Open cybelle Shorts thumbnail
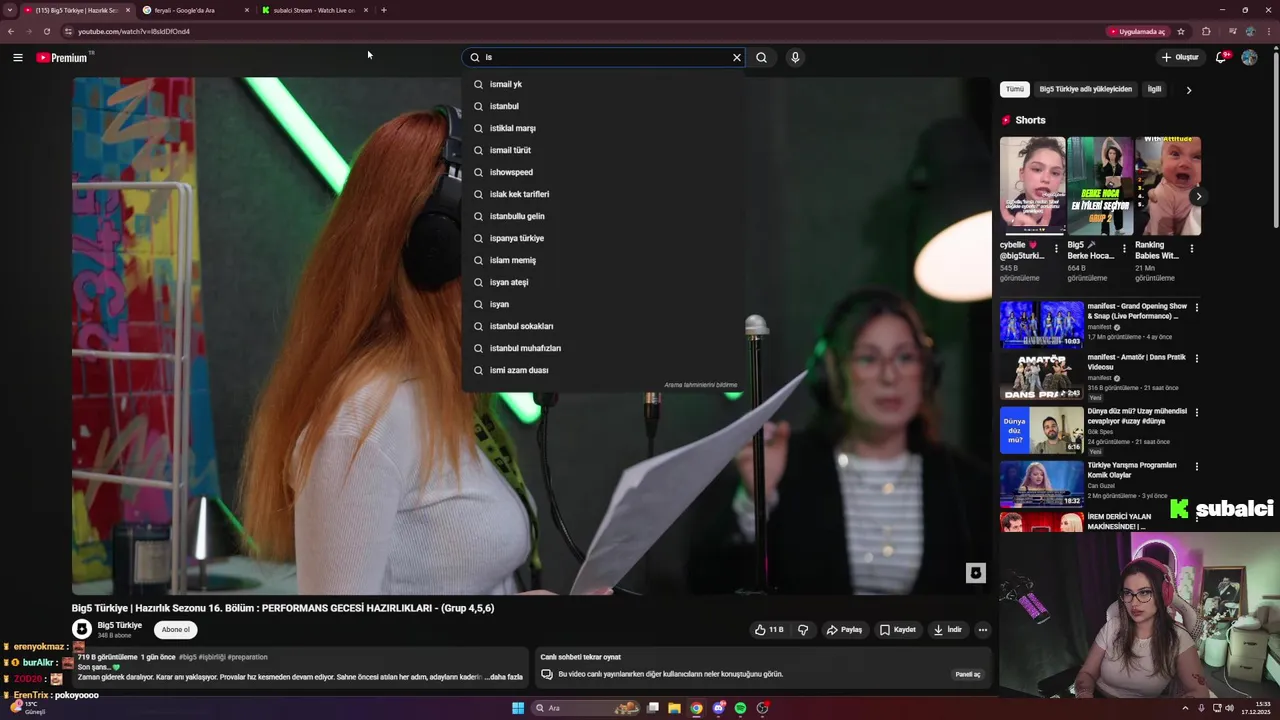 (x=1032, y=186)
